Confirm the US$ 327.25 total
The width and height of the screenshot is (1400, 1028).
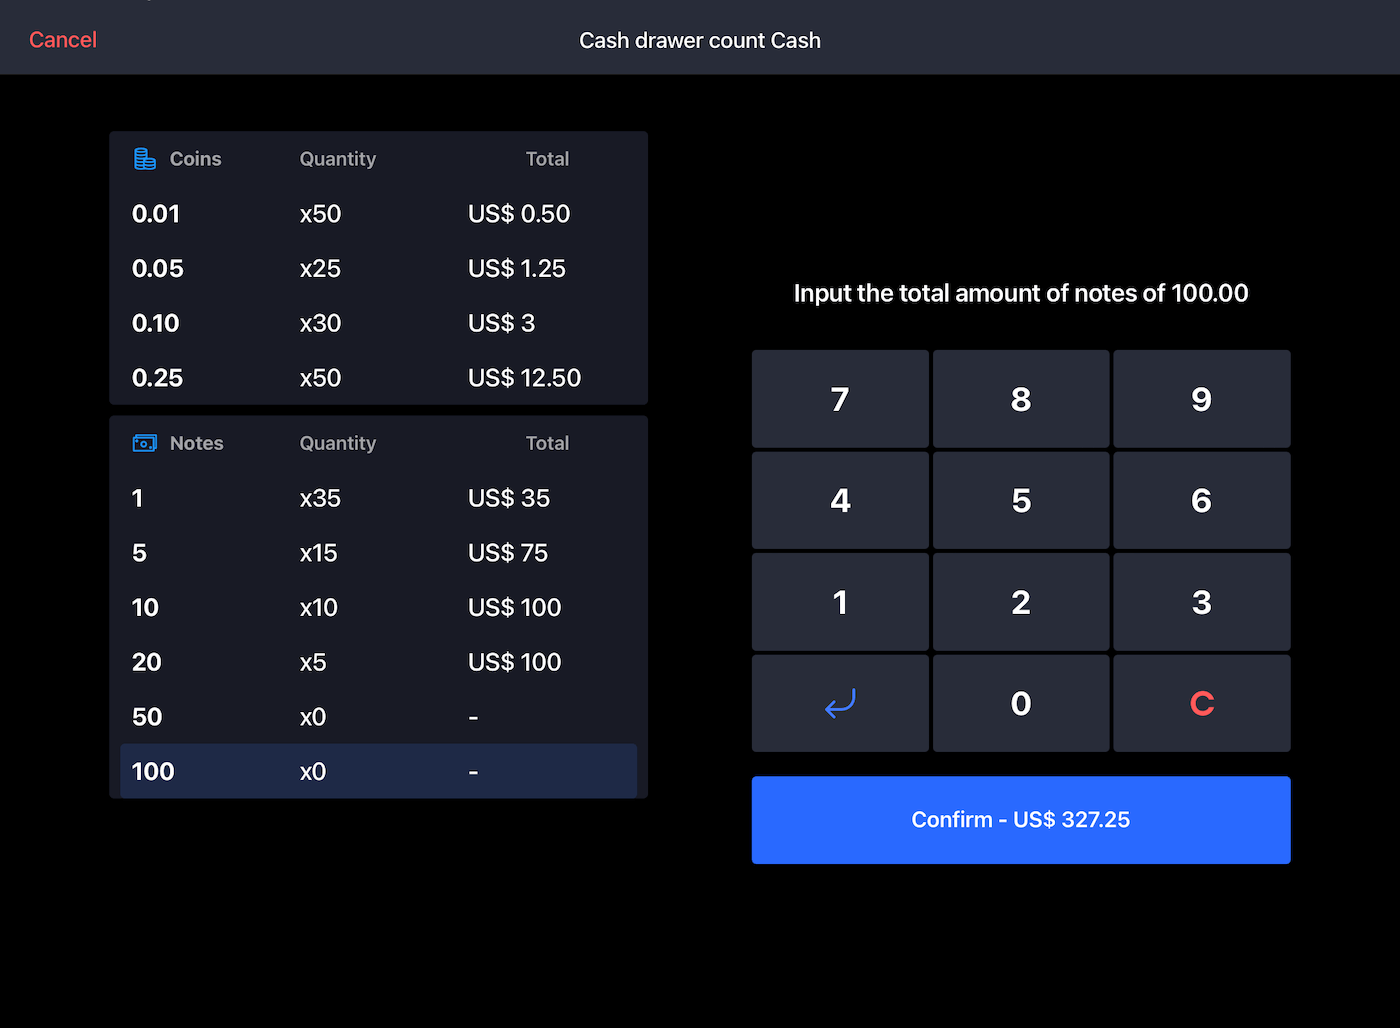(1020, 820)
